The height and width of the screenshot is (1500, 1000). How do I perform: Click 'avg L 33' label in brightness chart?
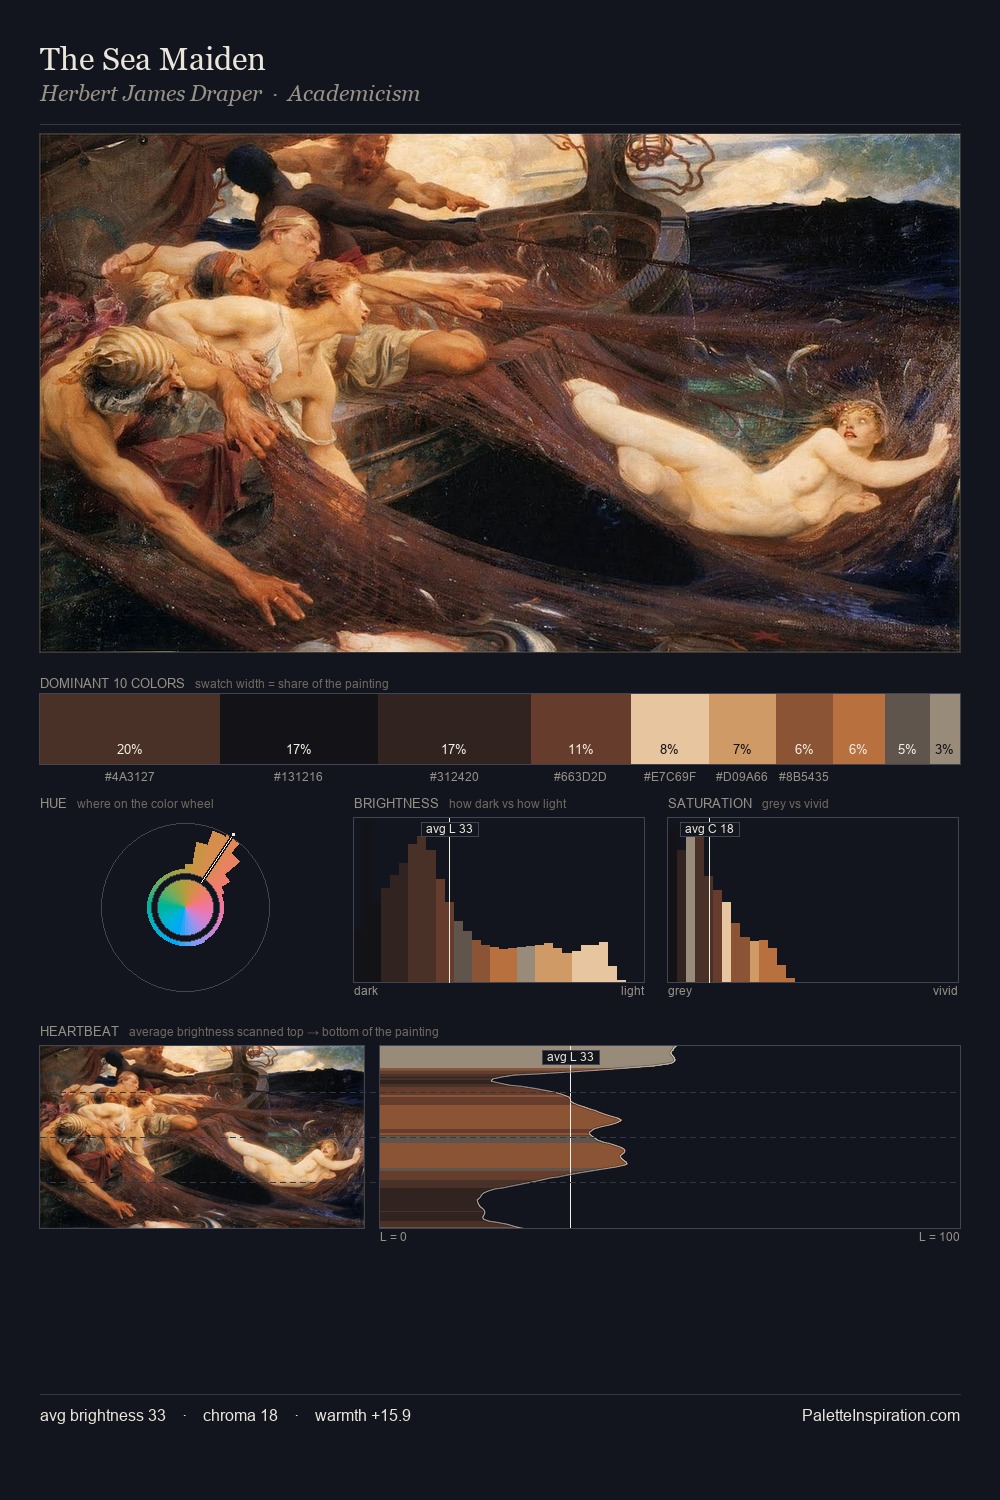click(x=449, y=829)
